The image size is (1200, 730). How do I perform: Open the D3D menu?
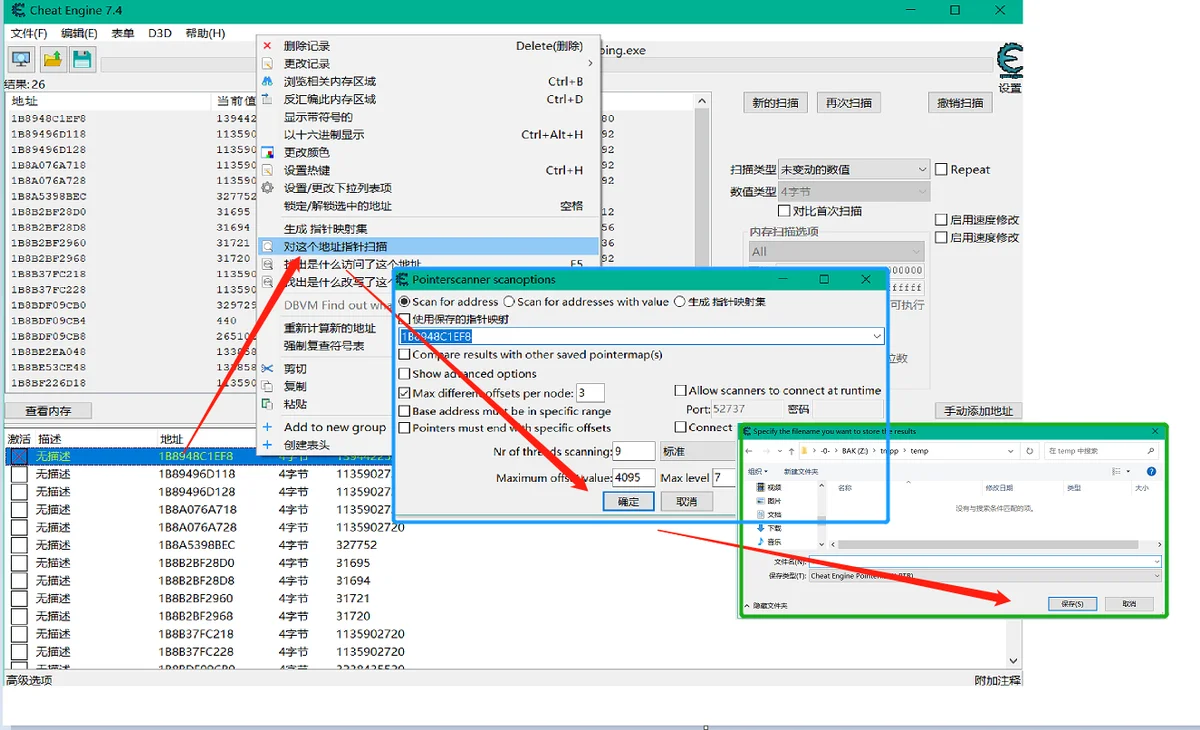pyautogui.click(x=160, y=33)
